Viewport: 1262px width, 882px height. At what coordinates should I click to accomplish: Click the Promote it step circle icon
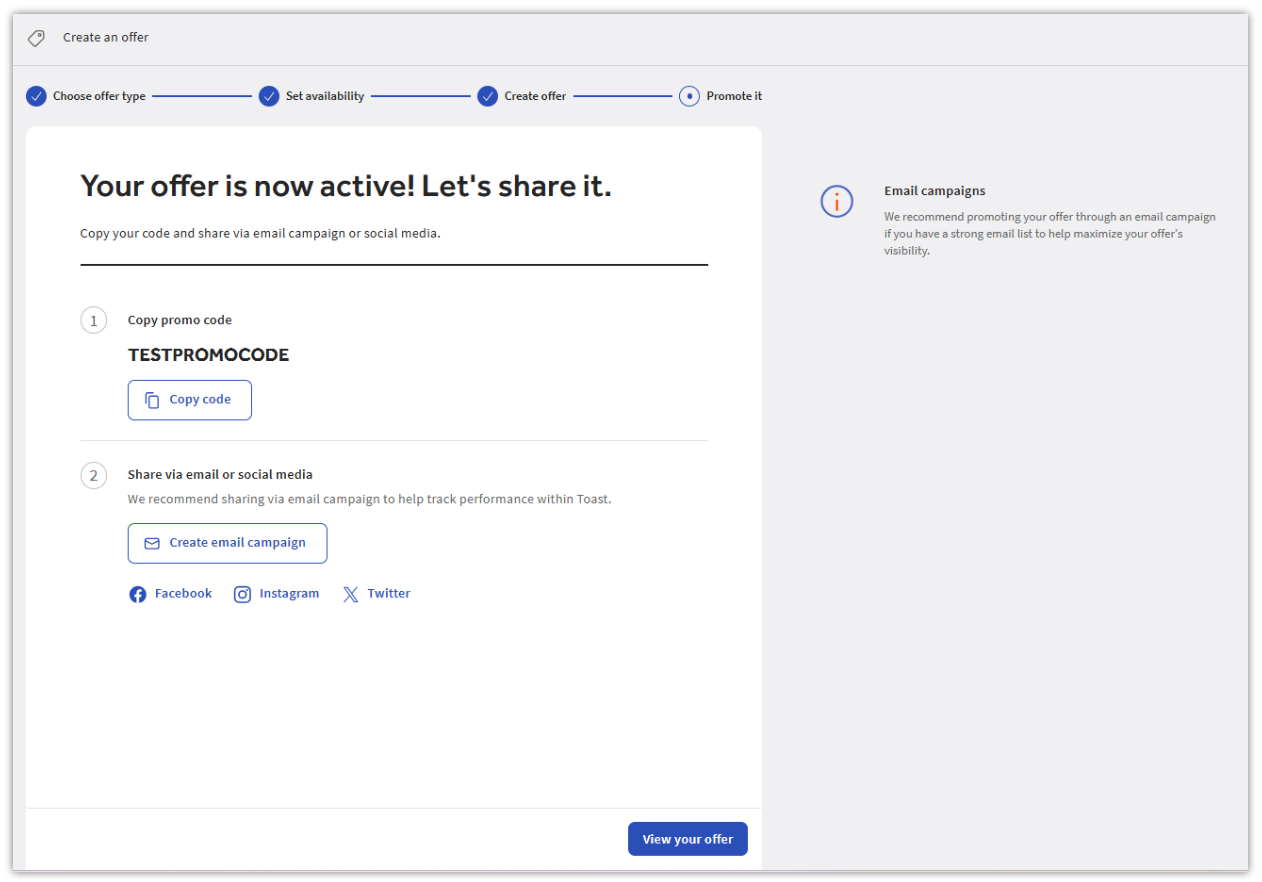tap(689, 96)
